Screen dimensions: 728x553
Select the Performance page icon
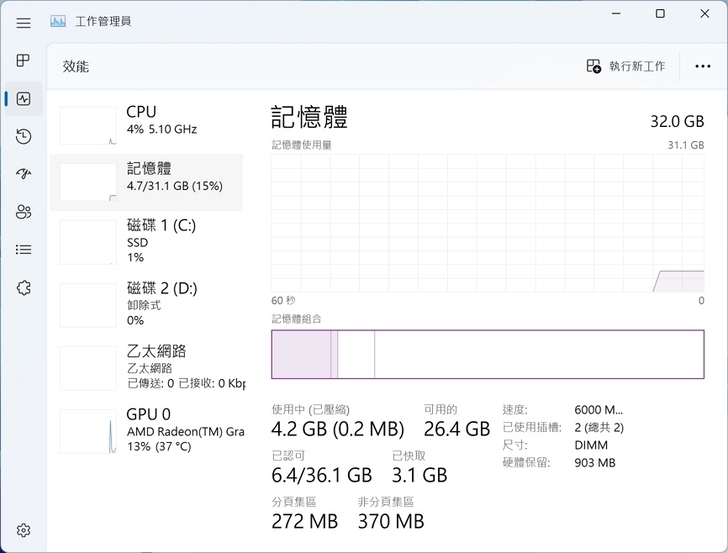click(24, 99)
